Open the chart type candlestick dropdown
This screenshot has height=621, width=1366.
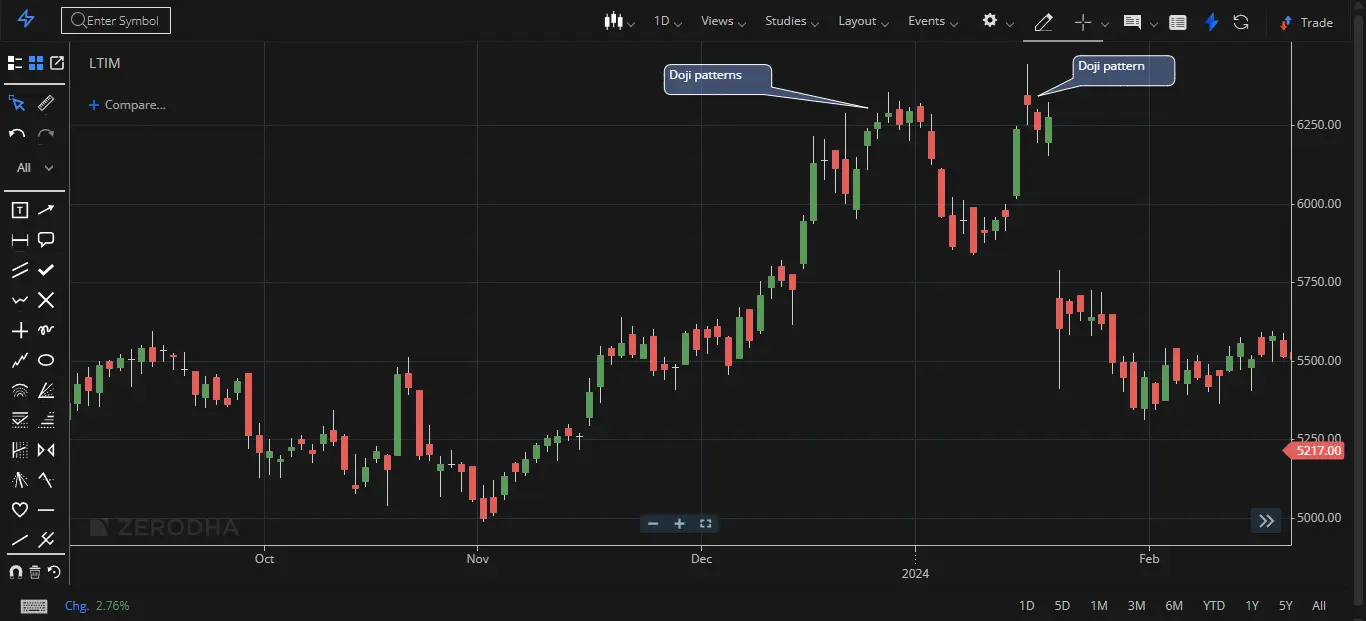[x=620, y=21]
